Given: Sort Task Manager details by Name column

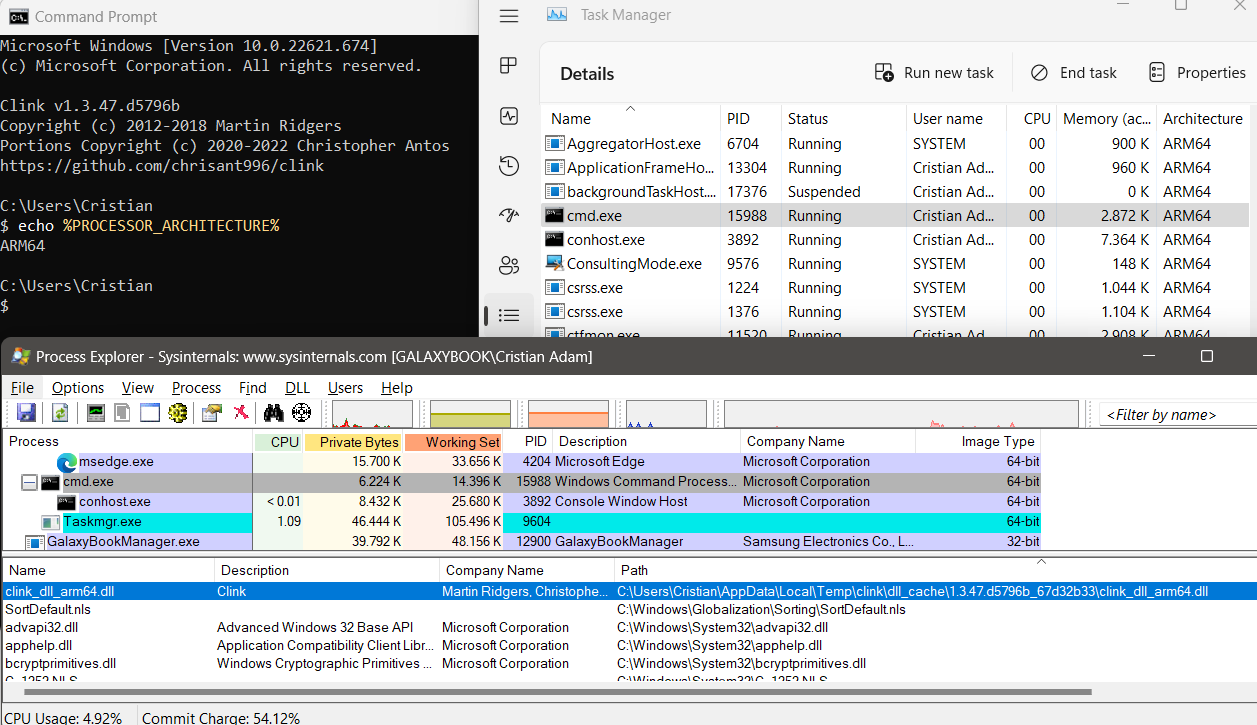Looking at the screenshot, I should (x=630, y=118).
